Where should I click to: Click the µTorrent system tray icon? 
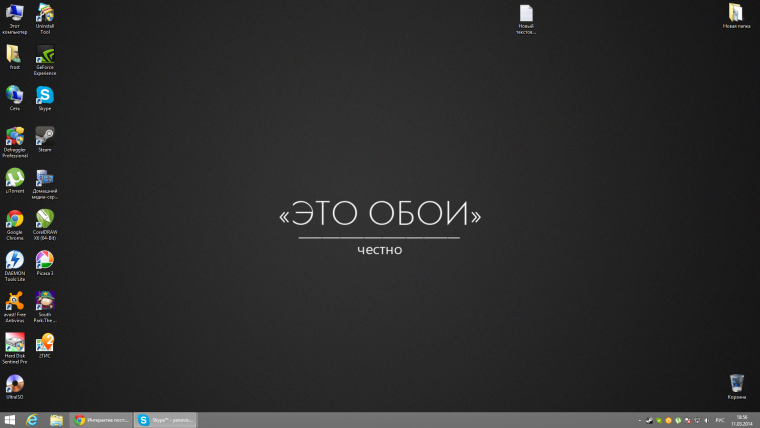[x=678, y=420]
